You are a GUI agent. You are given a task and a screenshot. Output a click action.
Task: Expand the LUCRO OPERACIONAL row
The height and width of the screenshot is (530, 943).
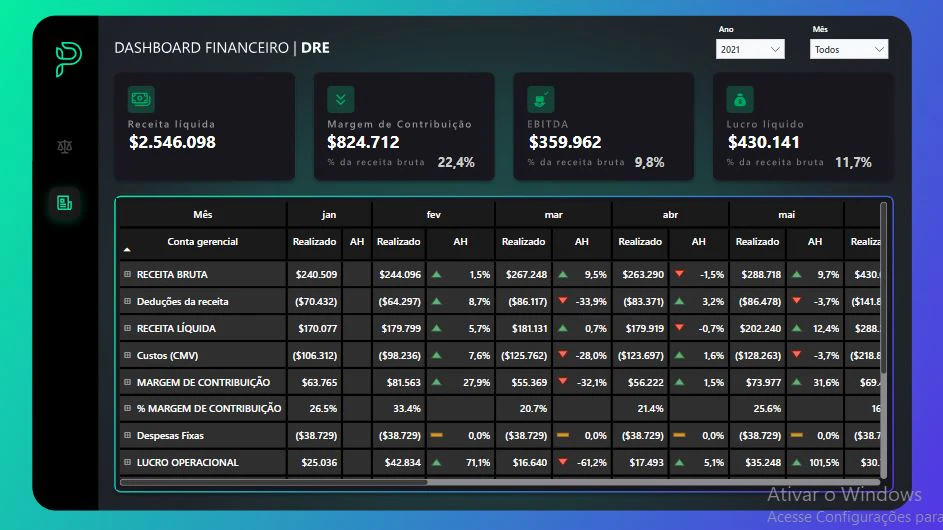[x=127, y=463]
